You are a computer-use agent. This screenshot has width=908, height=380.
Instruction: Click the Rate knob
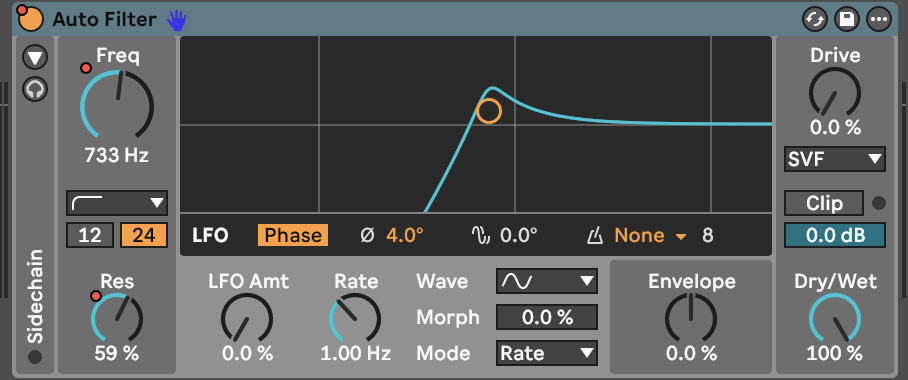355,317
